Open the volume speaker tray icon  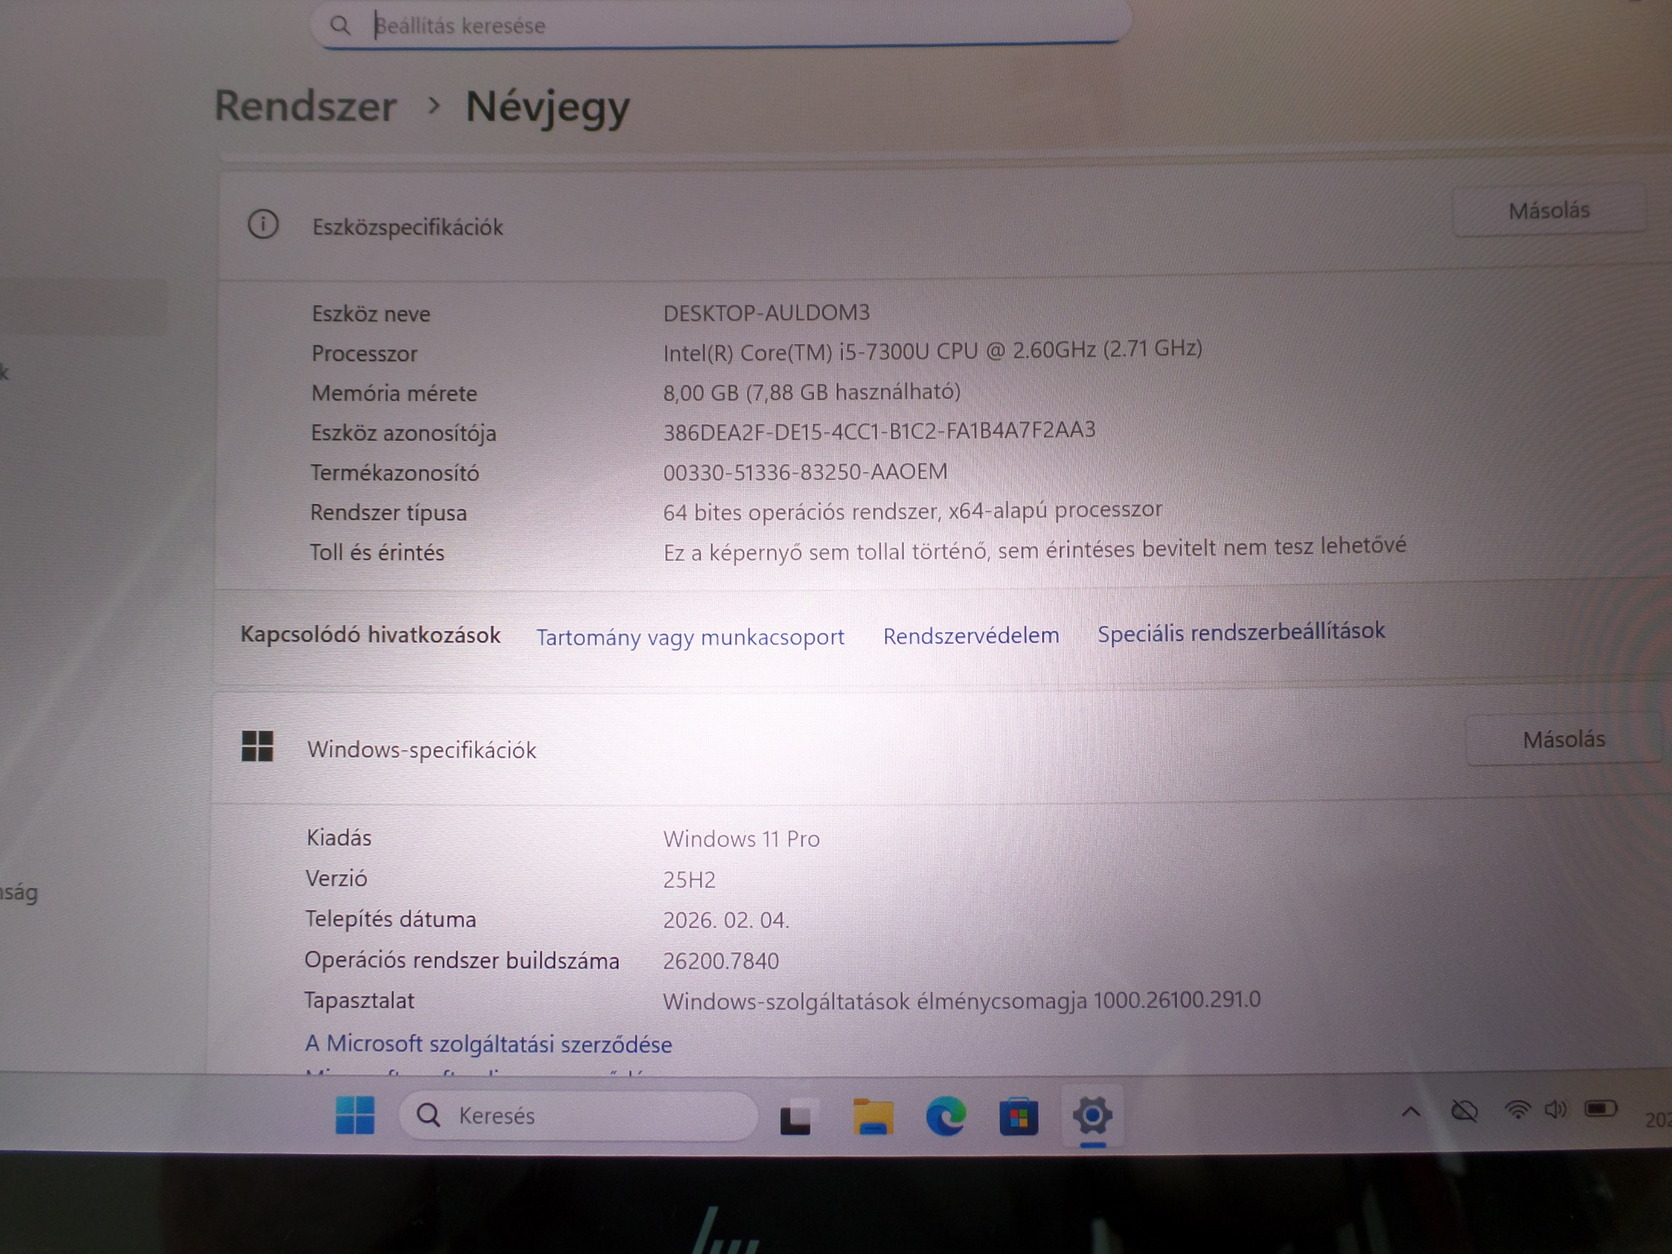[x=1556, y=1109]
